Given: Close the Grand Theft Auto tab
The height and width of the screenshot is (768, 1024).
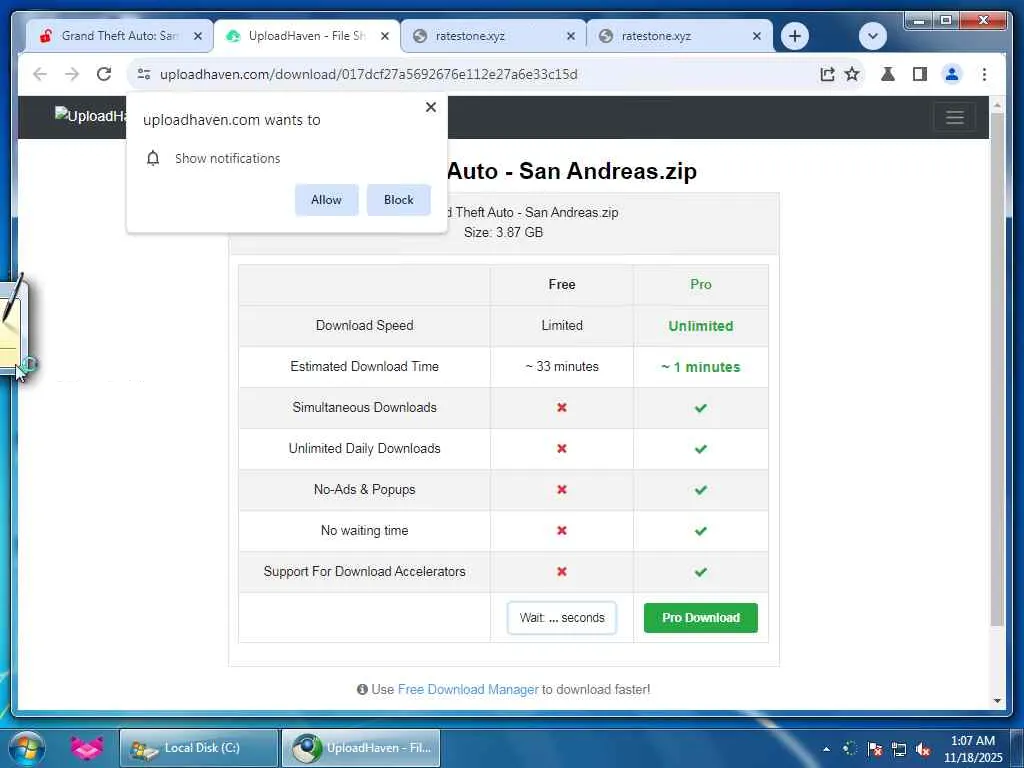Looking at the screenshot, I should pyautogui.click(x=198, y=36).
